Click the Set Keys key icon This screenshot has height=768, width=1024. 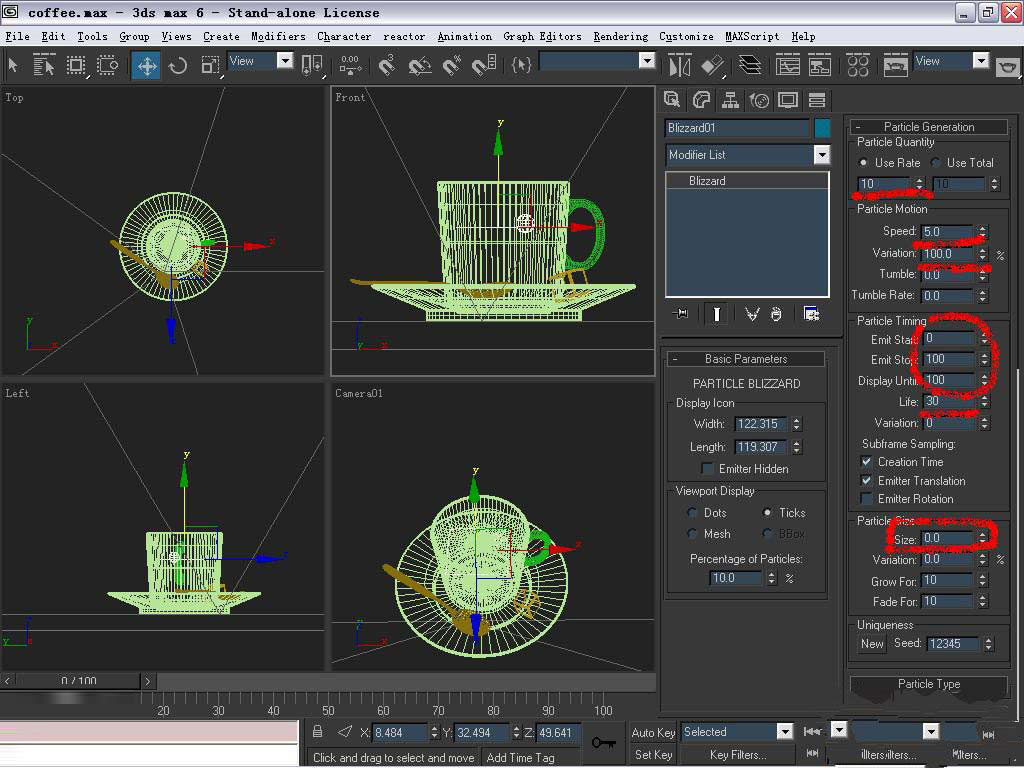click(x=602, y=742)
